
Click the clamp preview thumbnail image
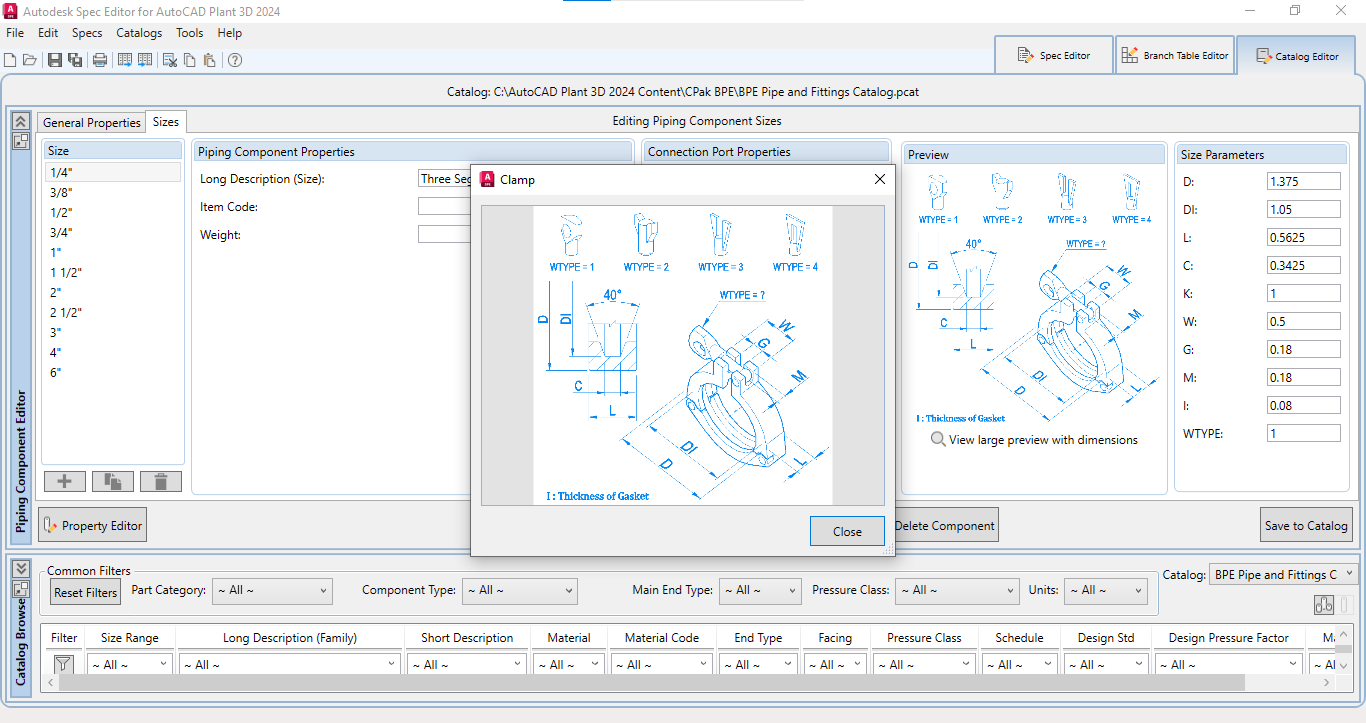pyautogui.click(x=1034, y=297)
